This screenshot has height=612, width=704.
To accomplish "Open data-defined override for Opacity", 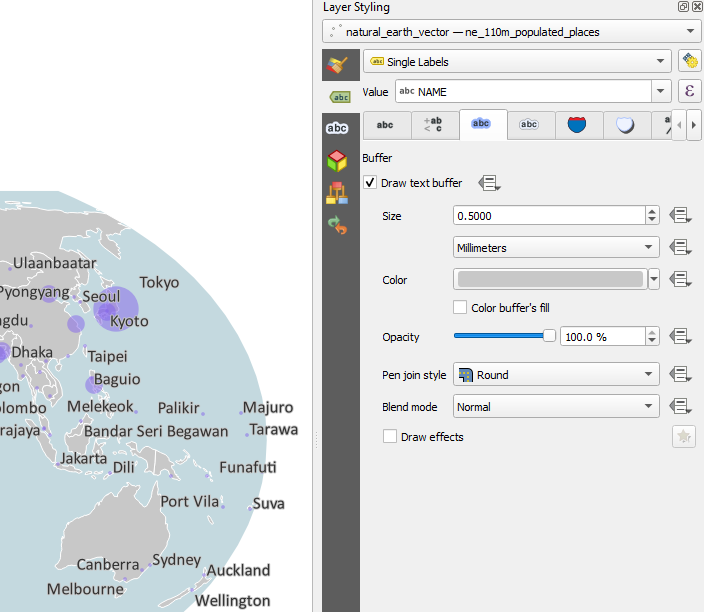I will point(681,336).
